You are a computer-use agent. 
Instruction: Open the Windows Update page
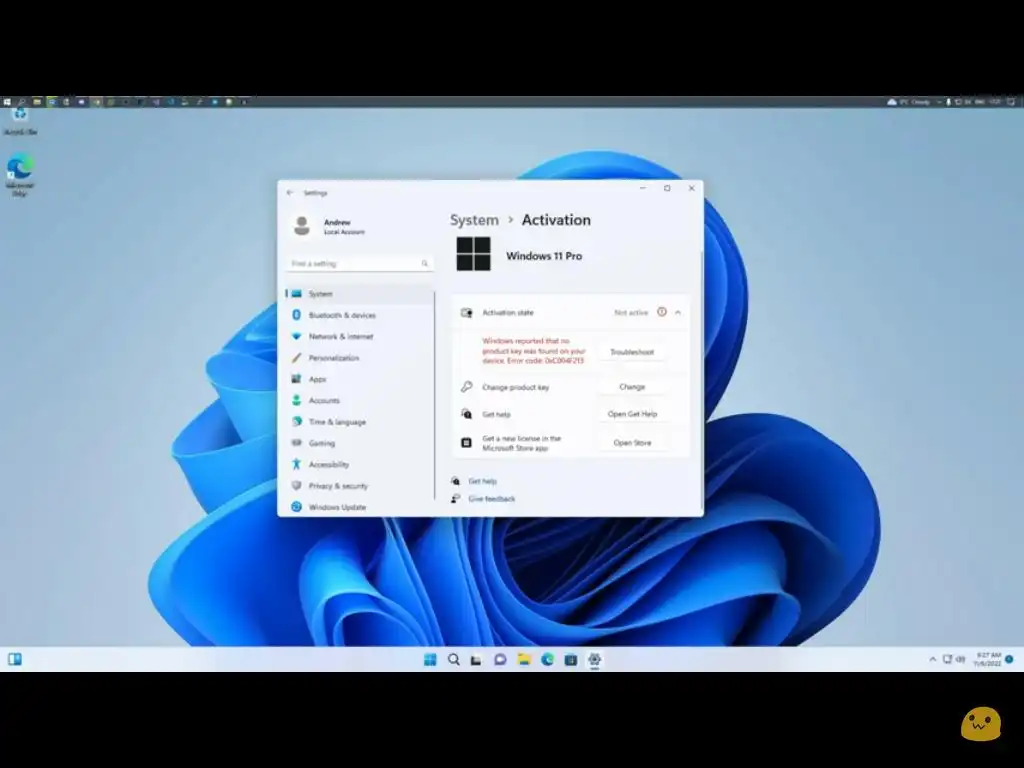(x=359, y=507)
